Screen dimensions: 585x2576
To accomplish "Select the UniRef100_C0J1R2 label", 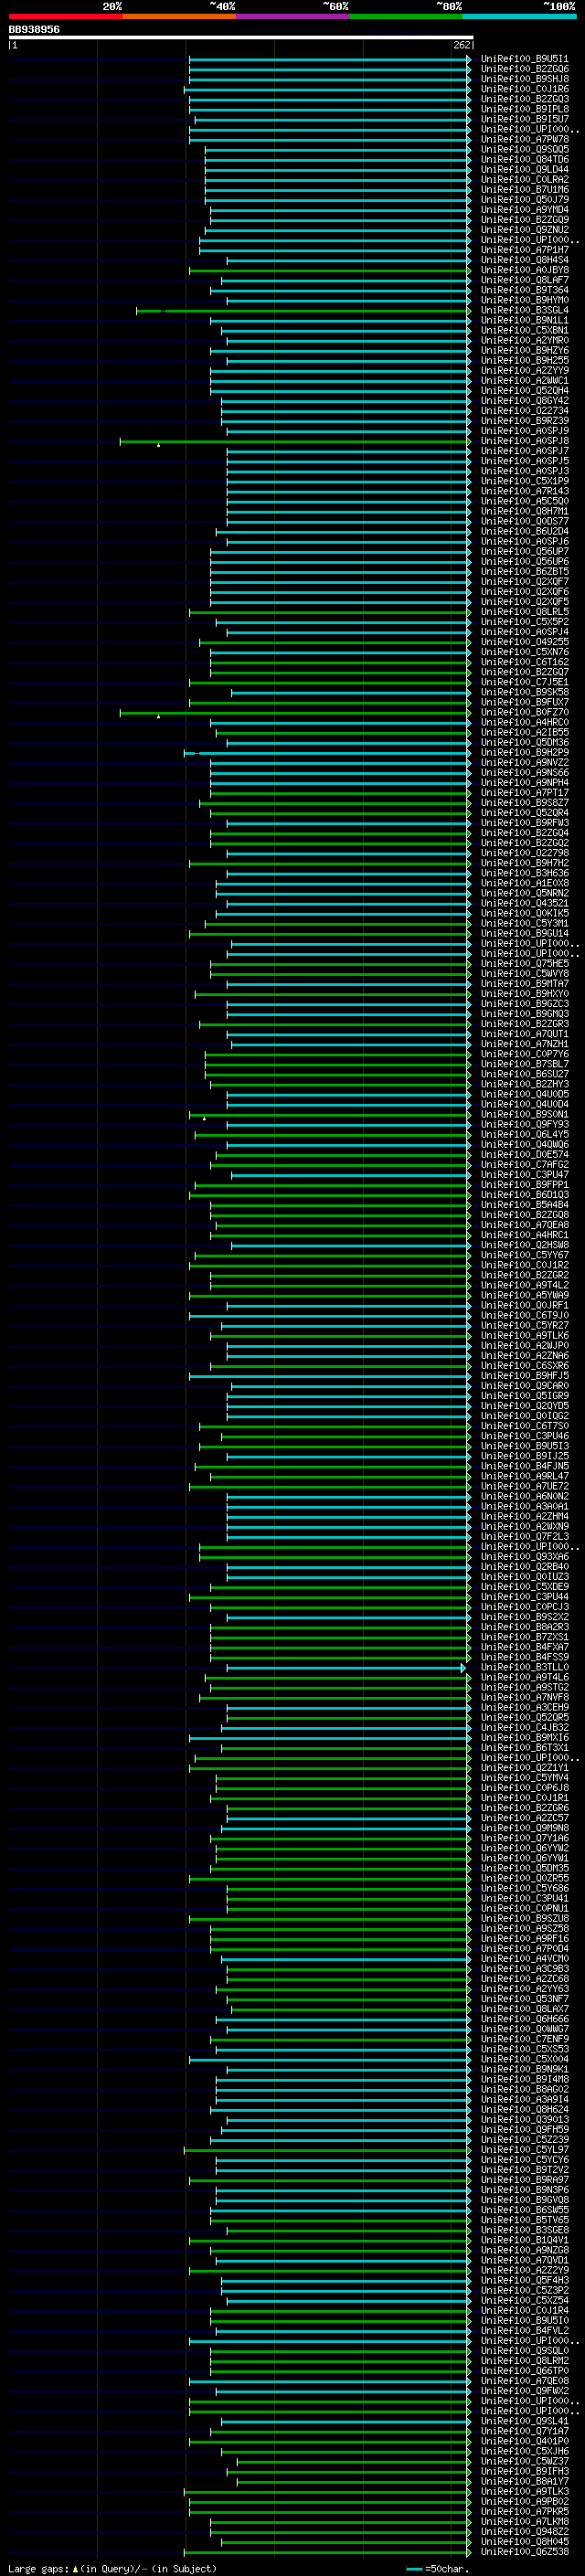I will tap(525, 1265).
